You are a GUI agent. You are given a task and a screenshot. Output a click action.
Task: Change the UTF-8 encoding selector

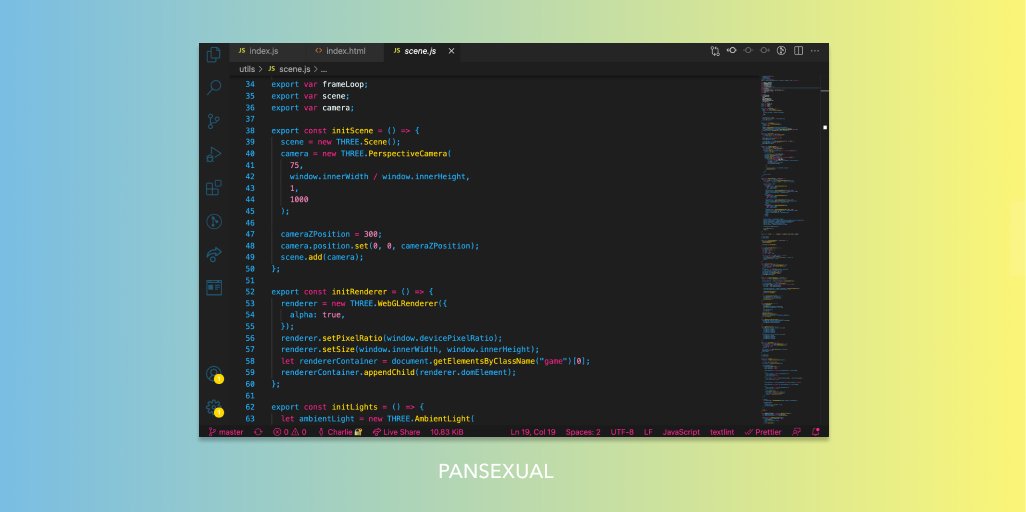coord(622,432)
